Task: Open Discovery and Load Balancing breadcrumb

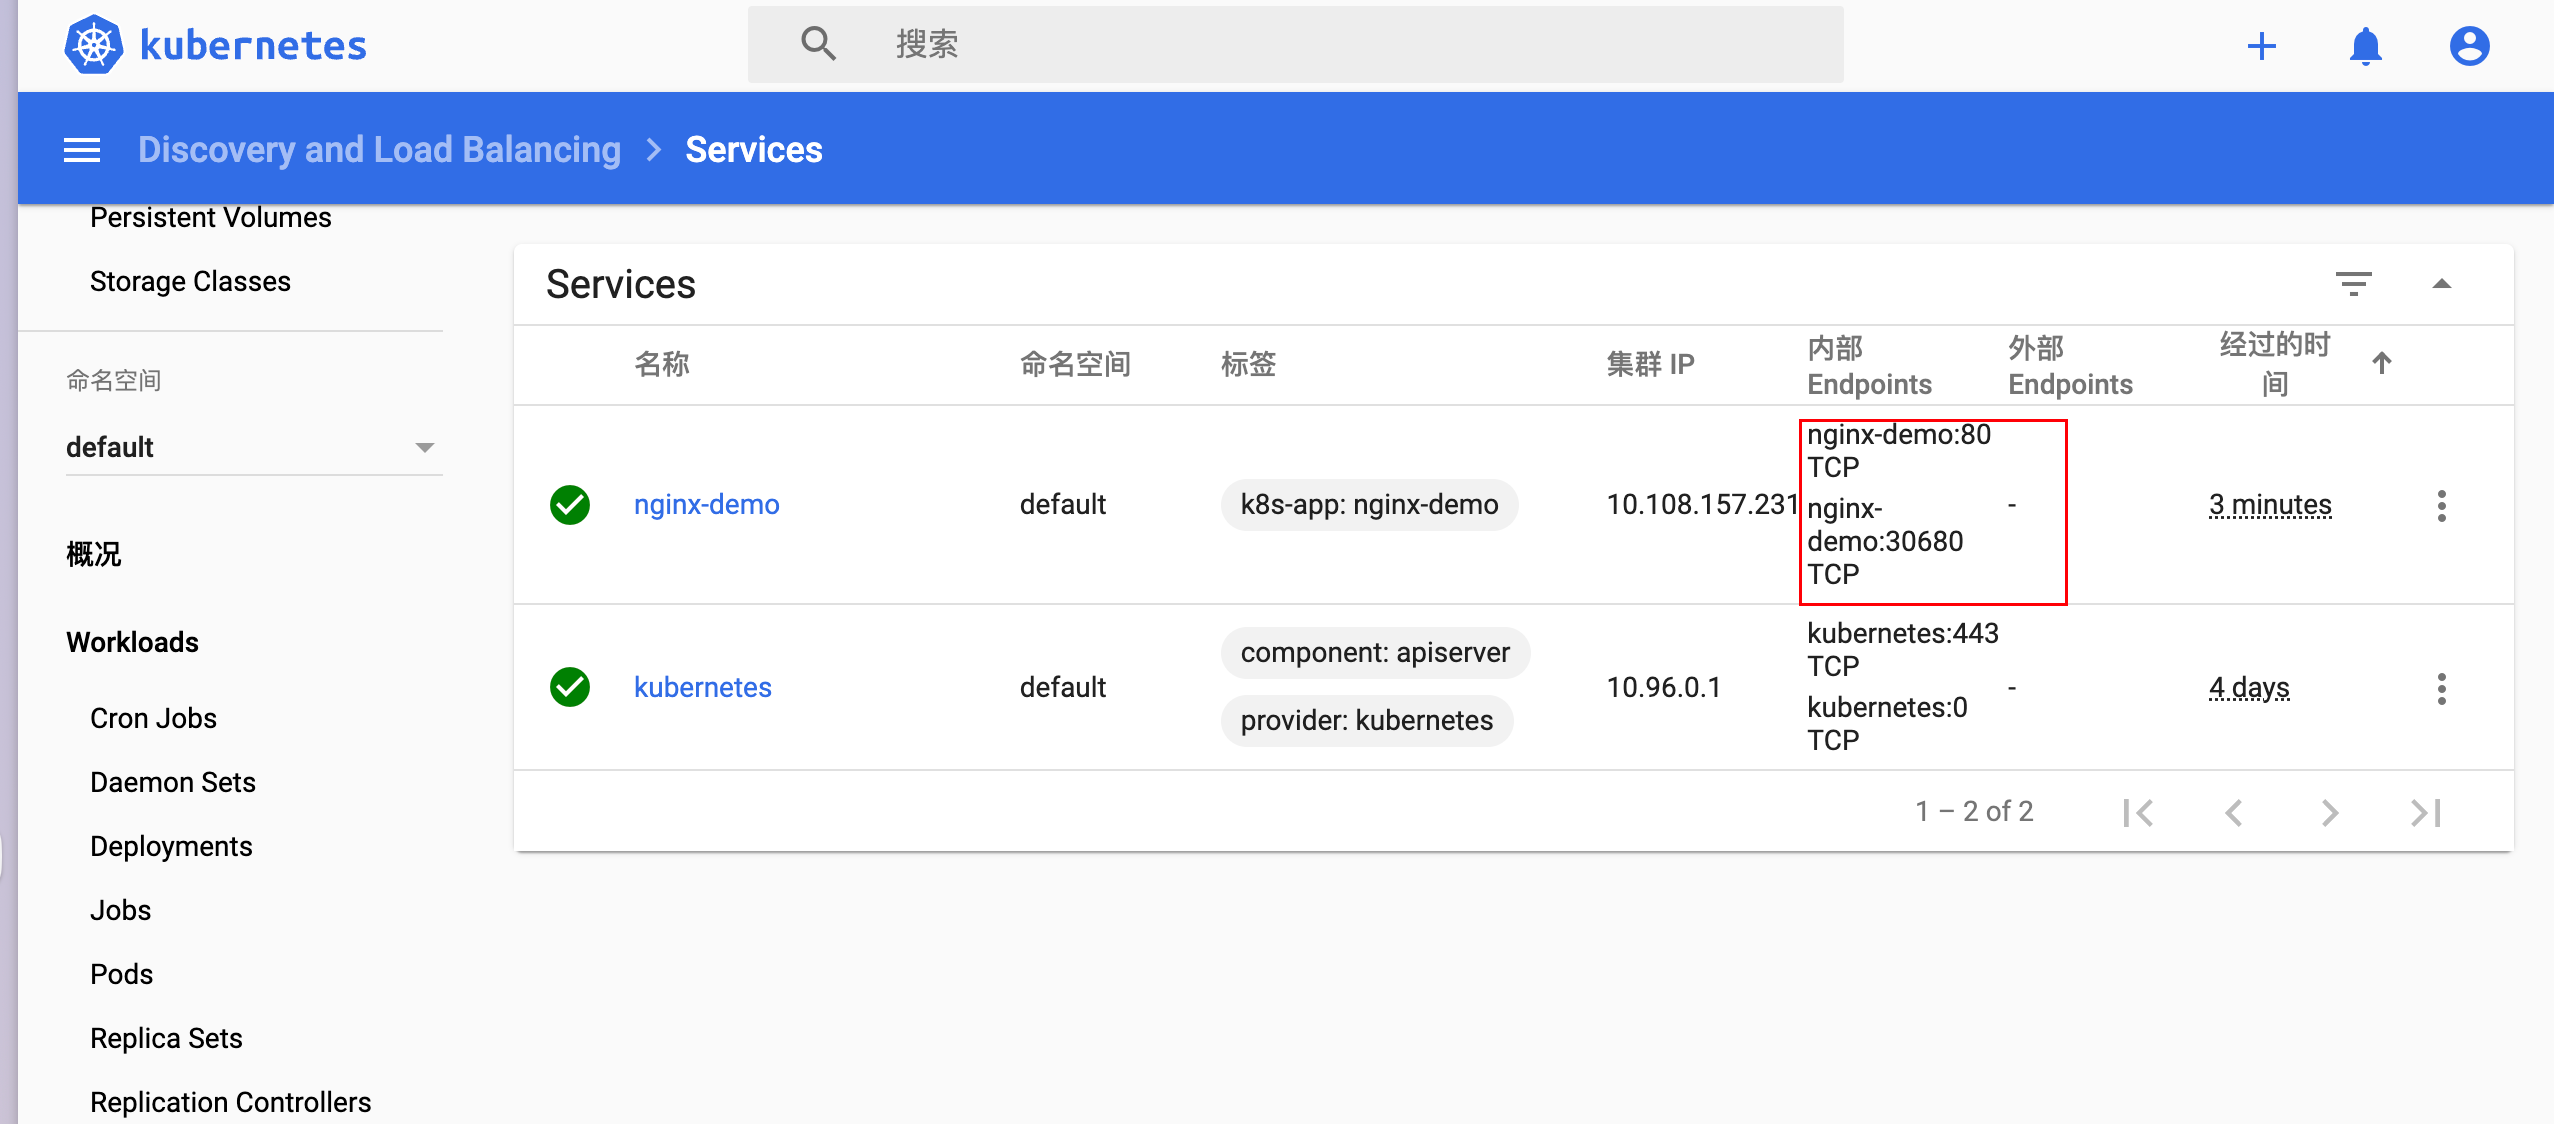Action: [379, 150]
